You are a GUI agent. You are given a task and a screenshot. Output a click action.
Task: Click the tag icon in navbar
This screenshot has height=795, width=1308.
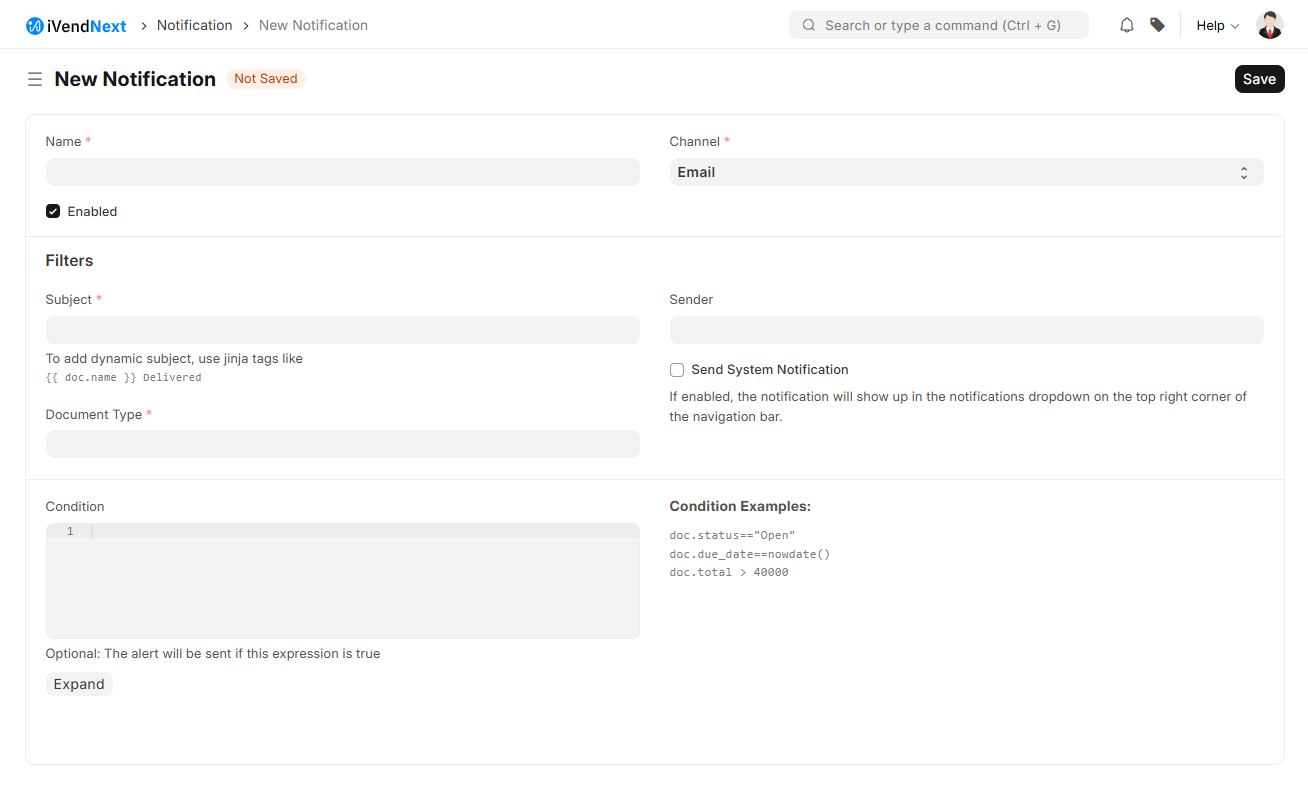[1157, 25]
